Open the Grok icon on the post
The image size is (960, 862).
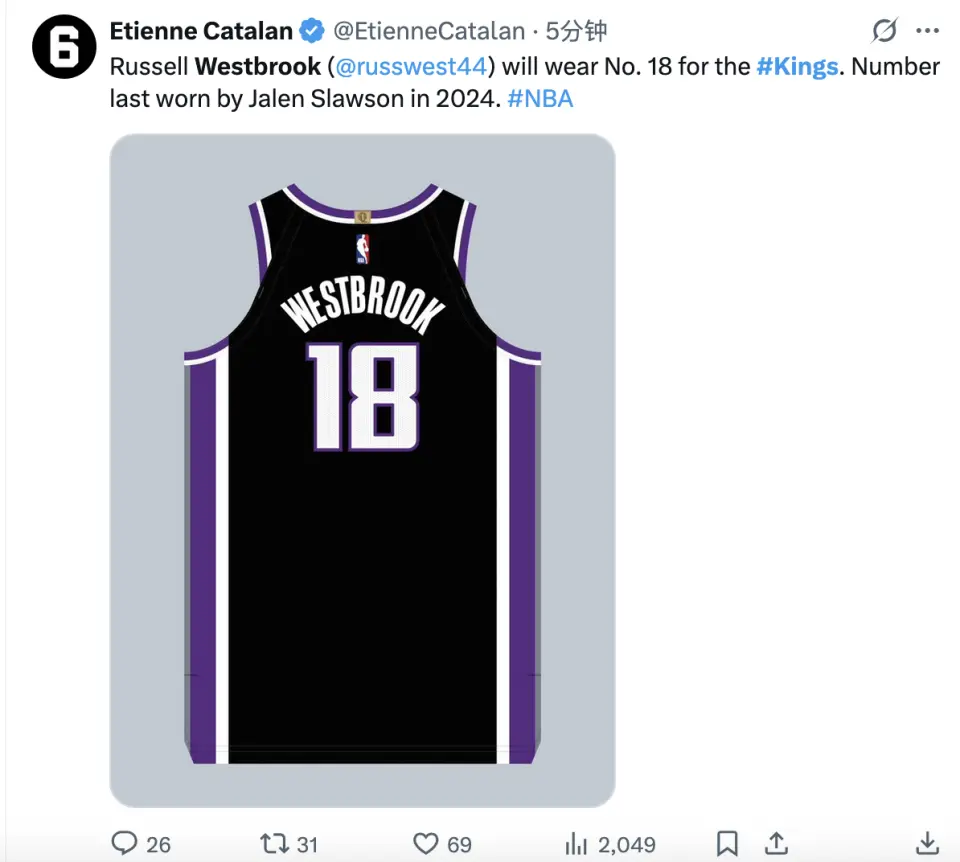(x=885, y=31)
